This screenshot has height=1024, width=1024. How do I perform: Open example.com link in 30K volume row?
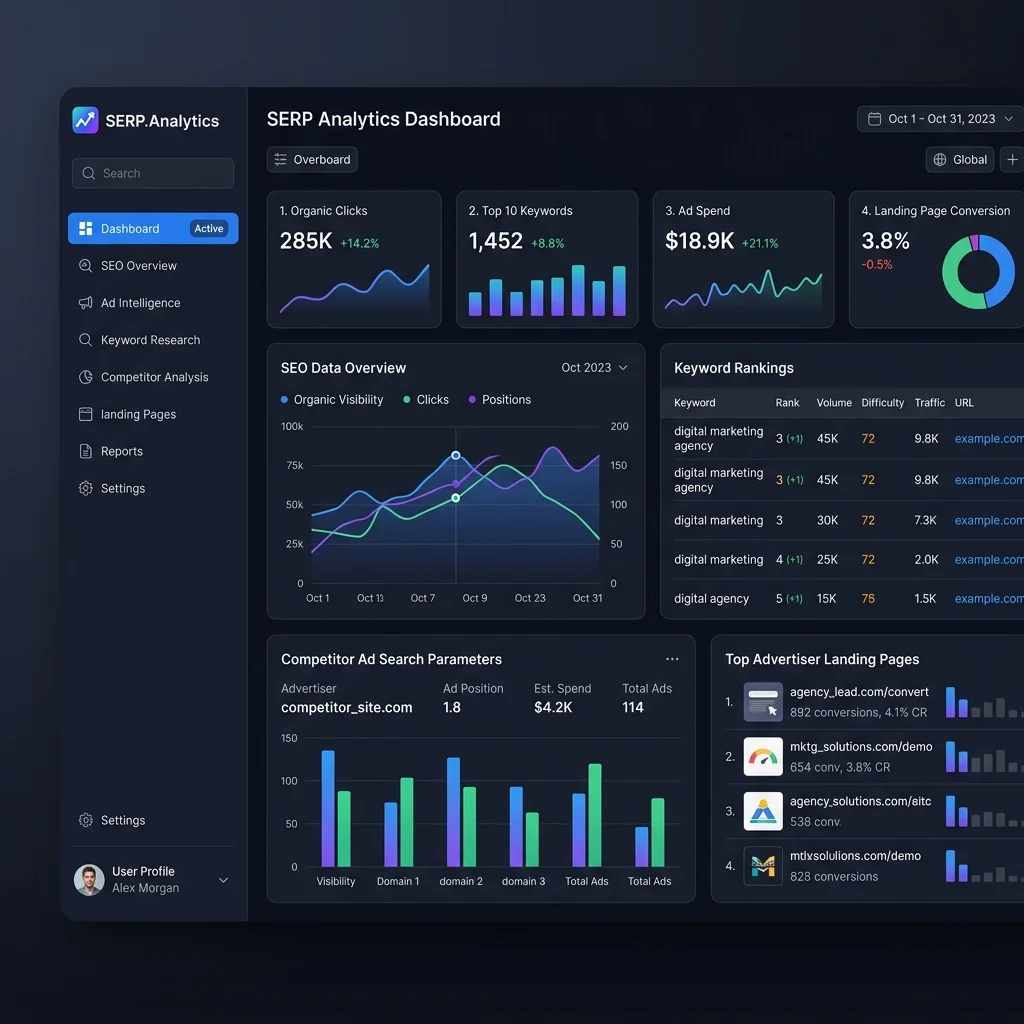pyautogui.click(x=989, y=520)
